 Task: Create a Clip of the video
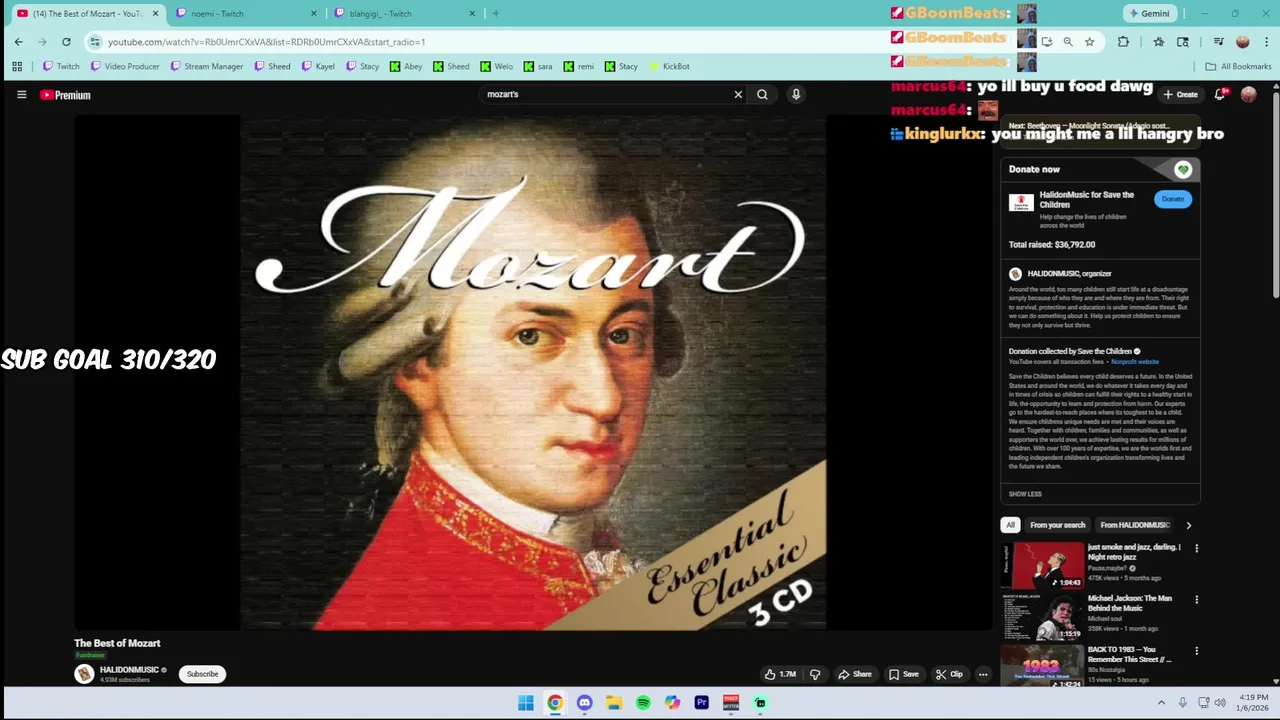(x=949, y=674)
